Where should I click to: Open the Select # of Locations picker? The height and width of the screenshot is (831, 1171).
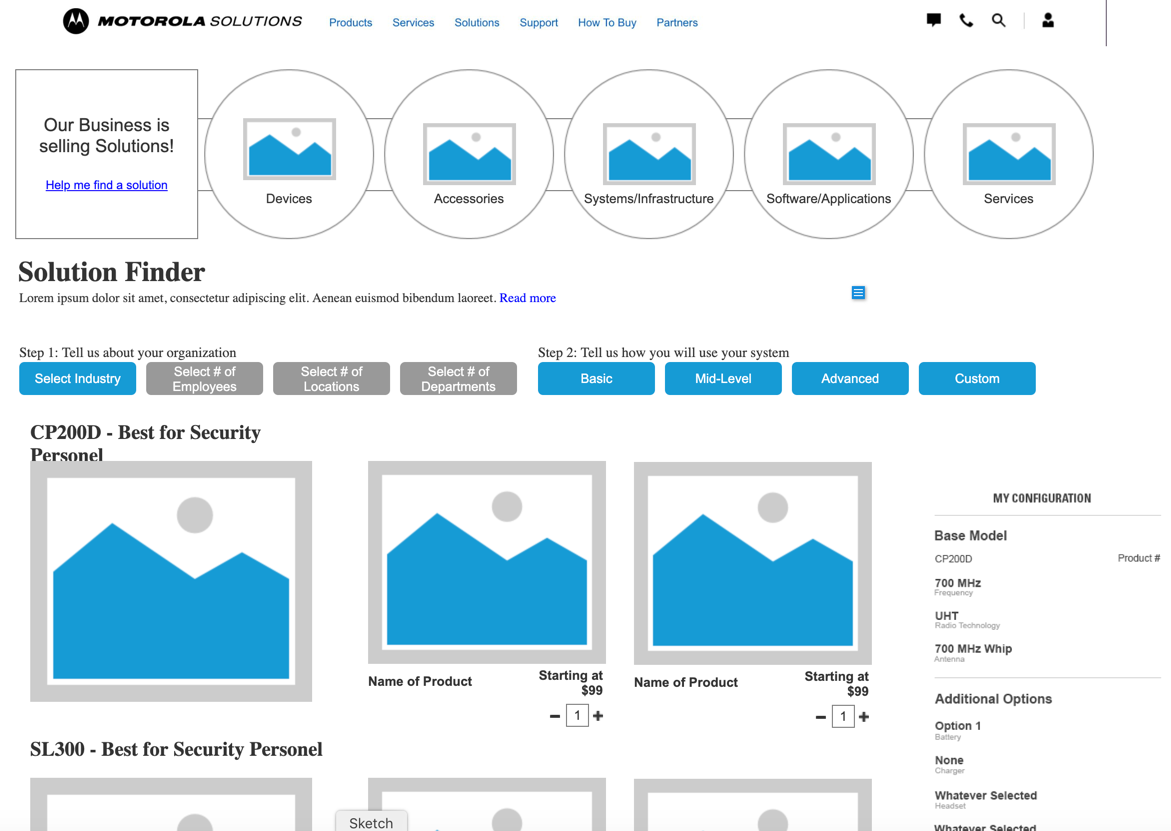point(331,378)
